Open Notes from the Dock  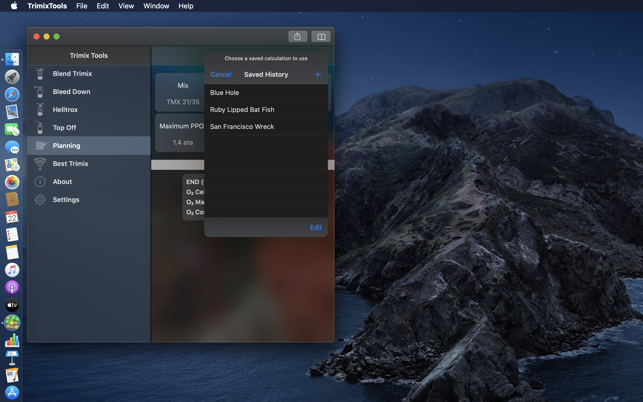(x=12, y=252)
